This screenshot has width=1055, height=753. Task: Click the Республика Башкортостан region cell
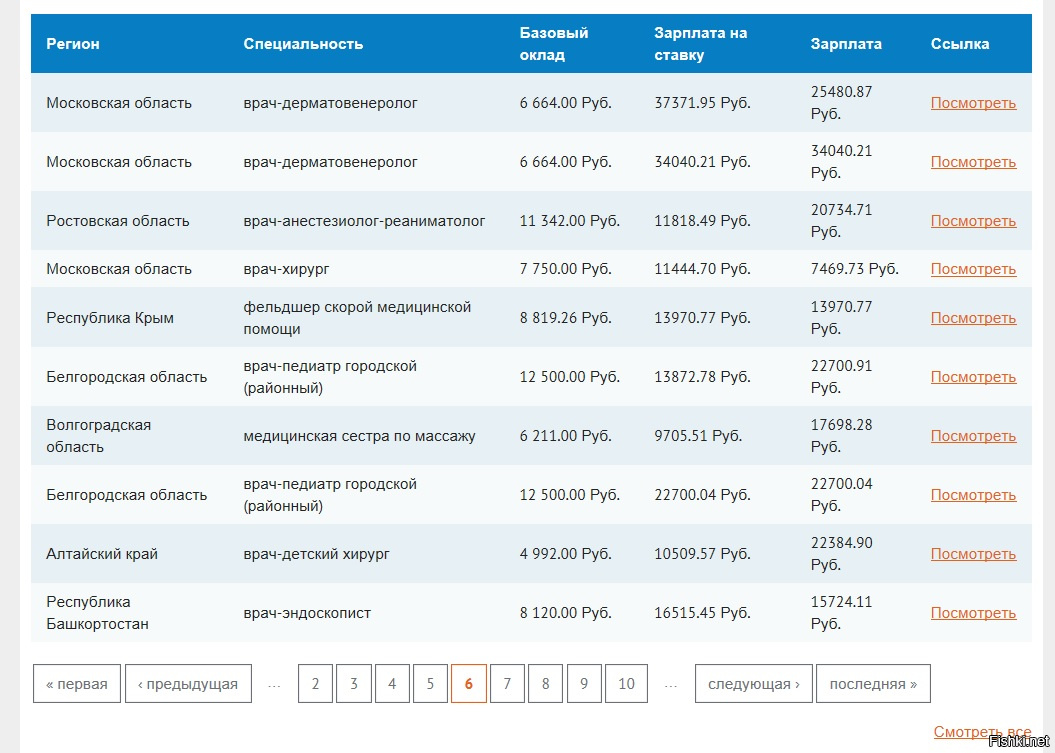pyautogui.click(x=97, y=613)
